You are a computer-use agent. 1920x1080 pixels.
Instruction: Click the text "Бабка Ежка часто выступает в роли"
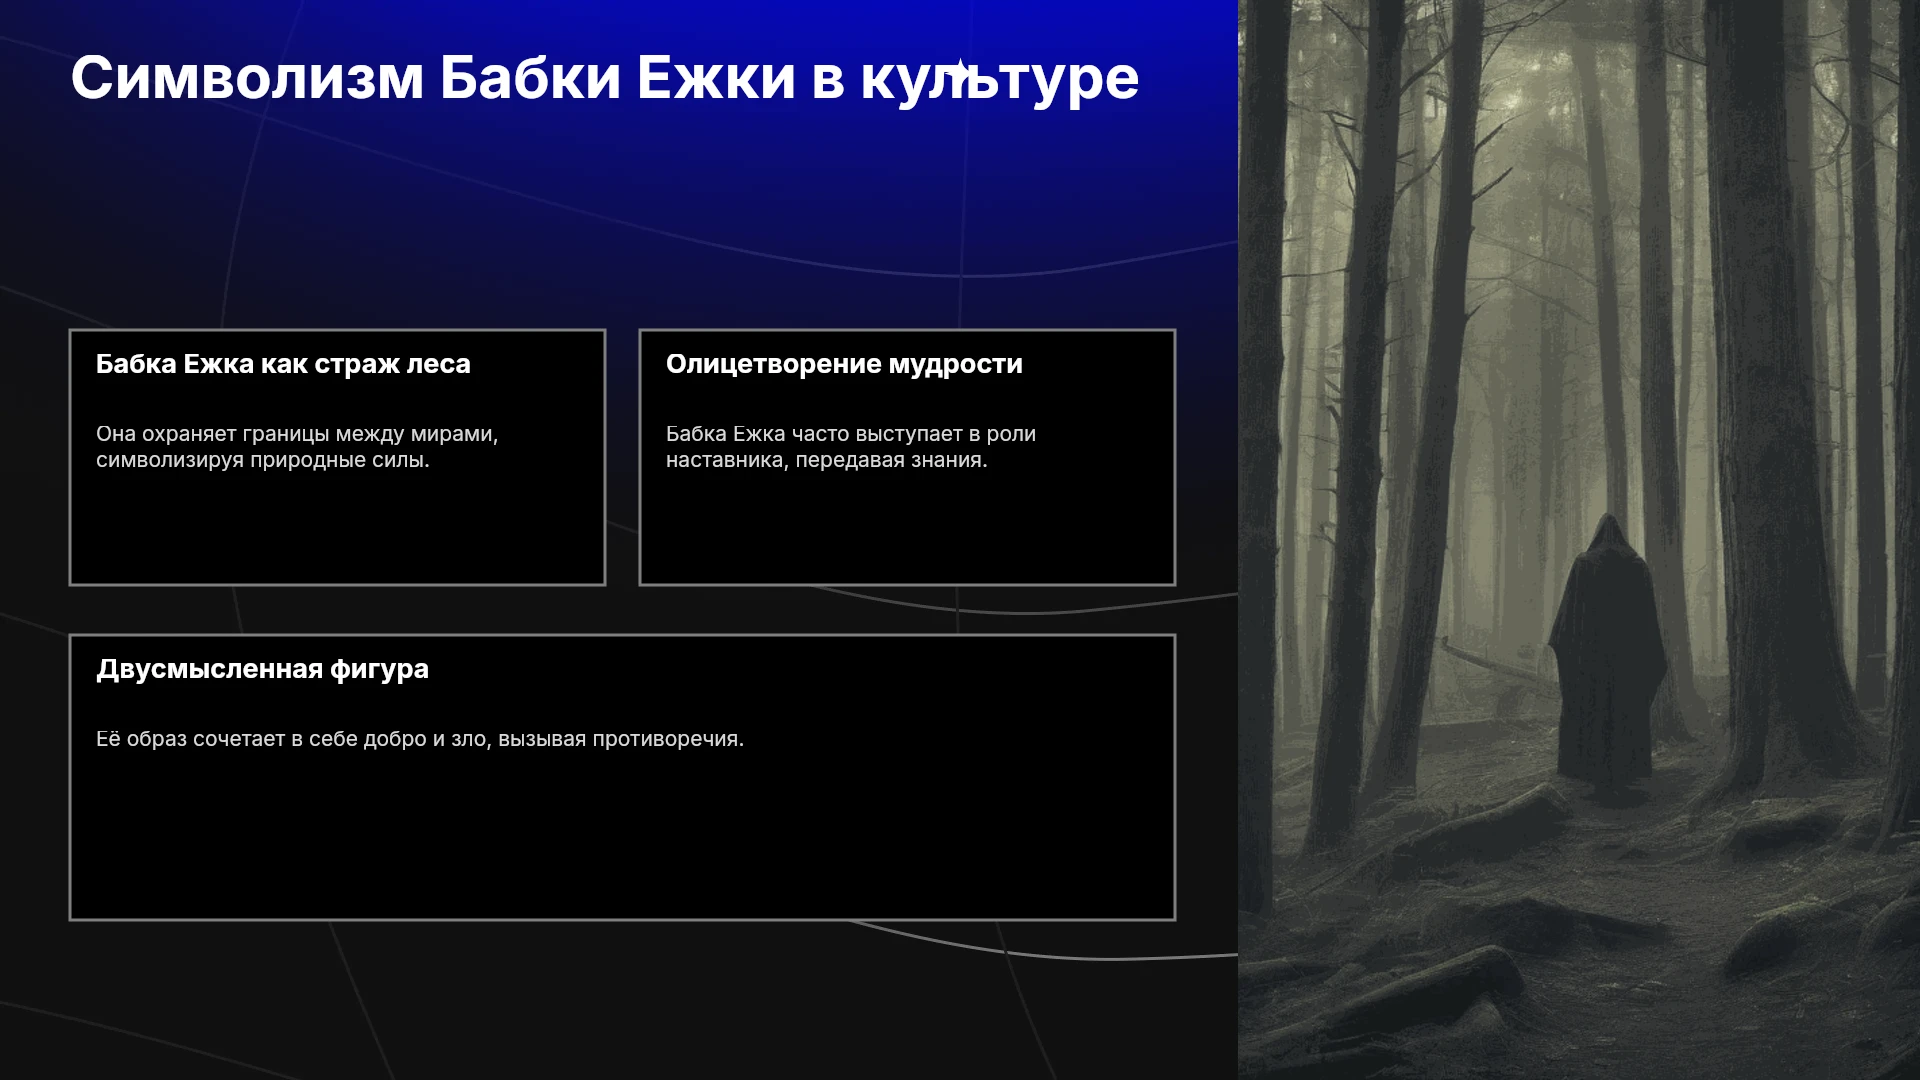coord(851,434)
